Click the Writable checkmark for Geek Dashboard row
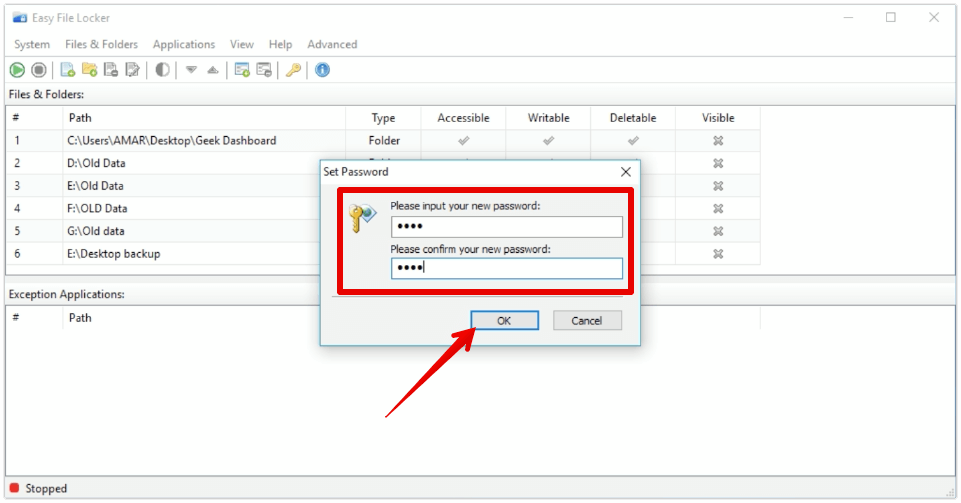This screenshot has height=503, width=961. 549,141
